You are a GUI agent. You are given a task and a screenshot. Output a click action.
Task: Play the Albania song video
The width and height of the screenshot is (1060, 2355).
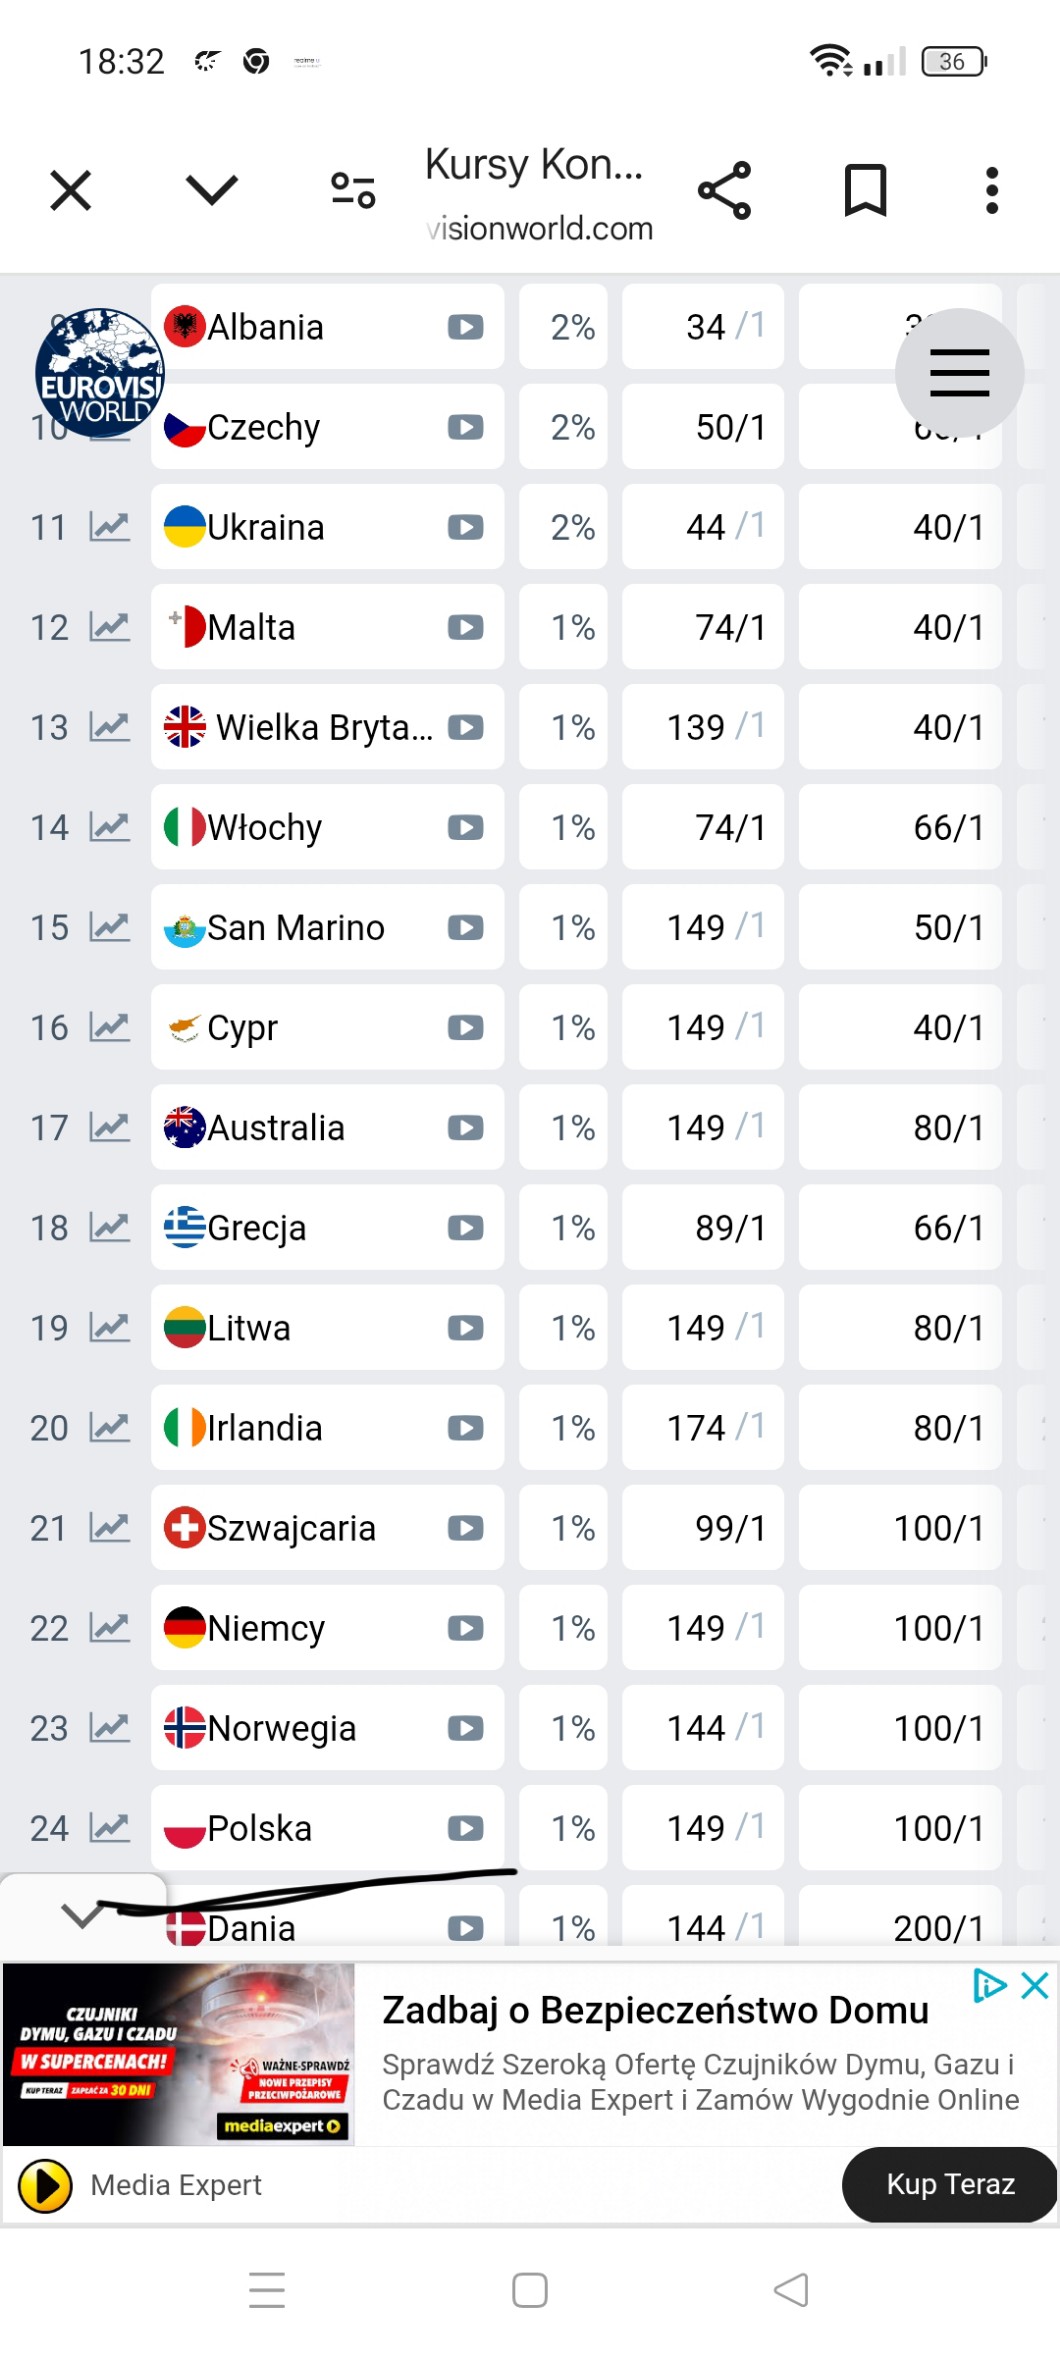pyautogui.click(x=465, y=327)
